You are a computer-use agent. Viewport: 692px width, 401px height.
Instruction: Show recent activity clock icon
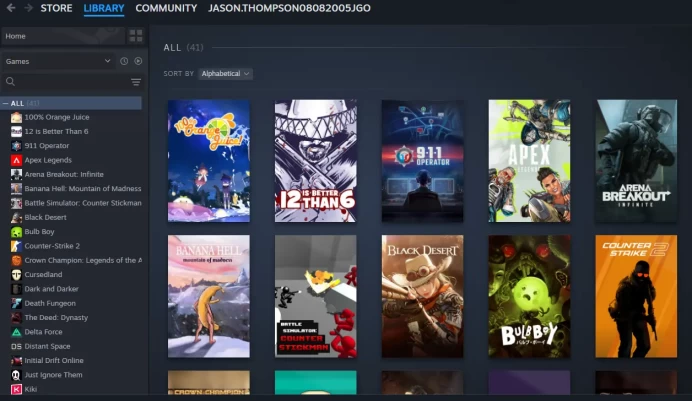coord(124,61)
